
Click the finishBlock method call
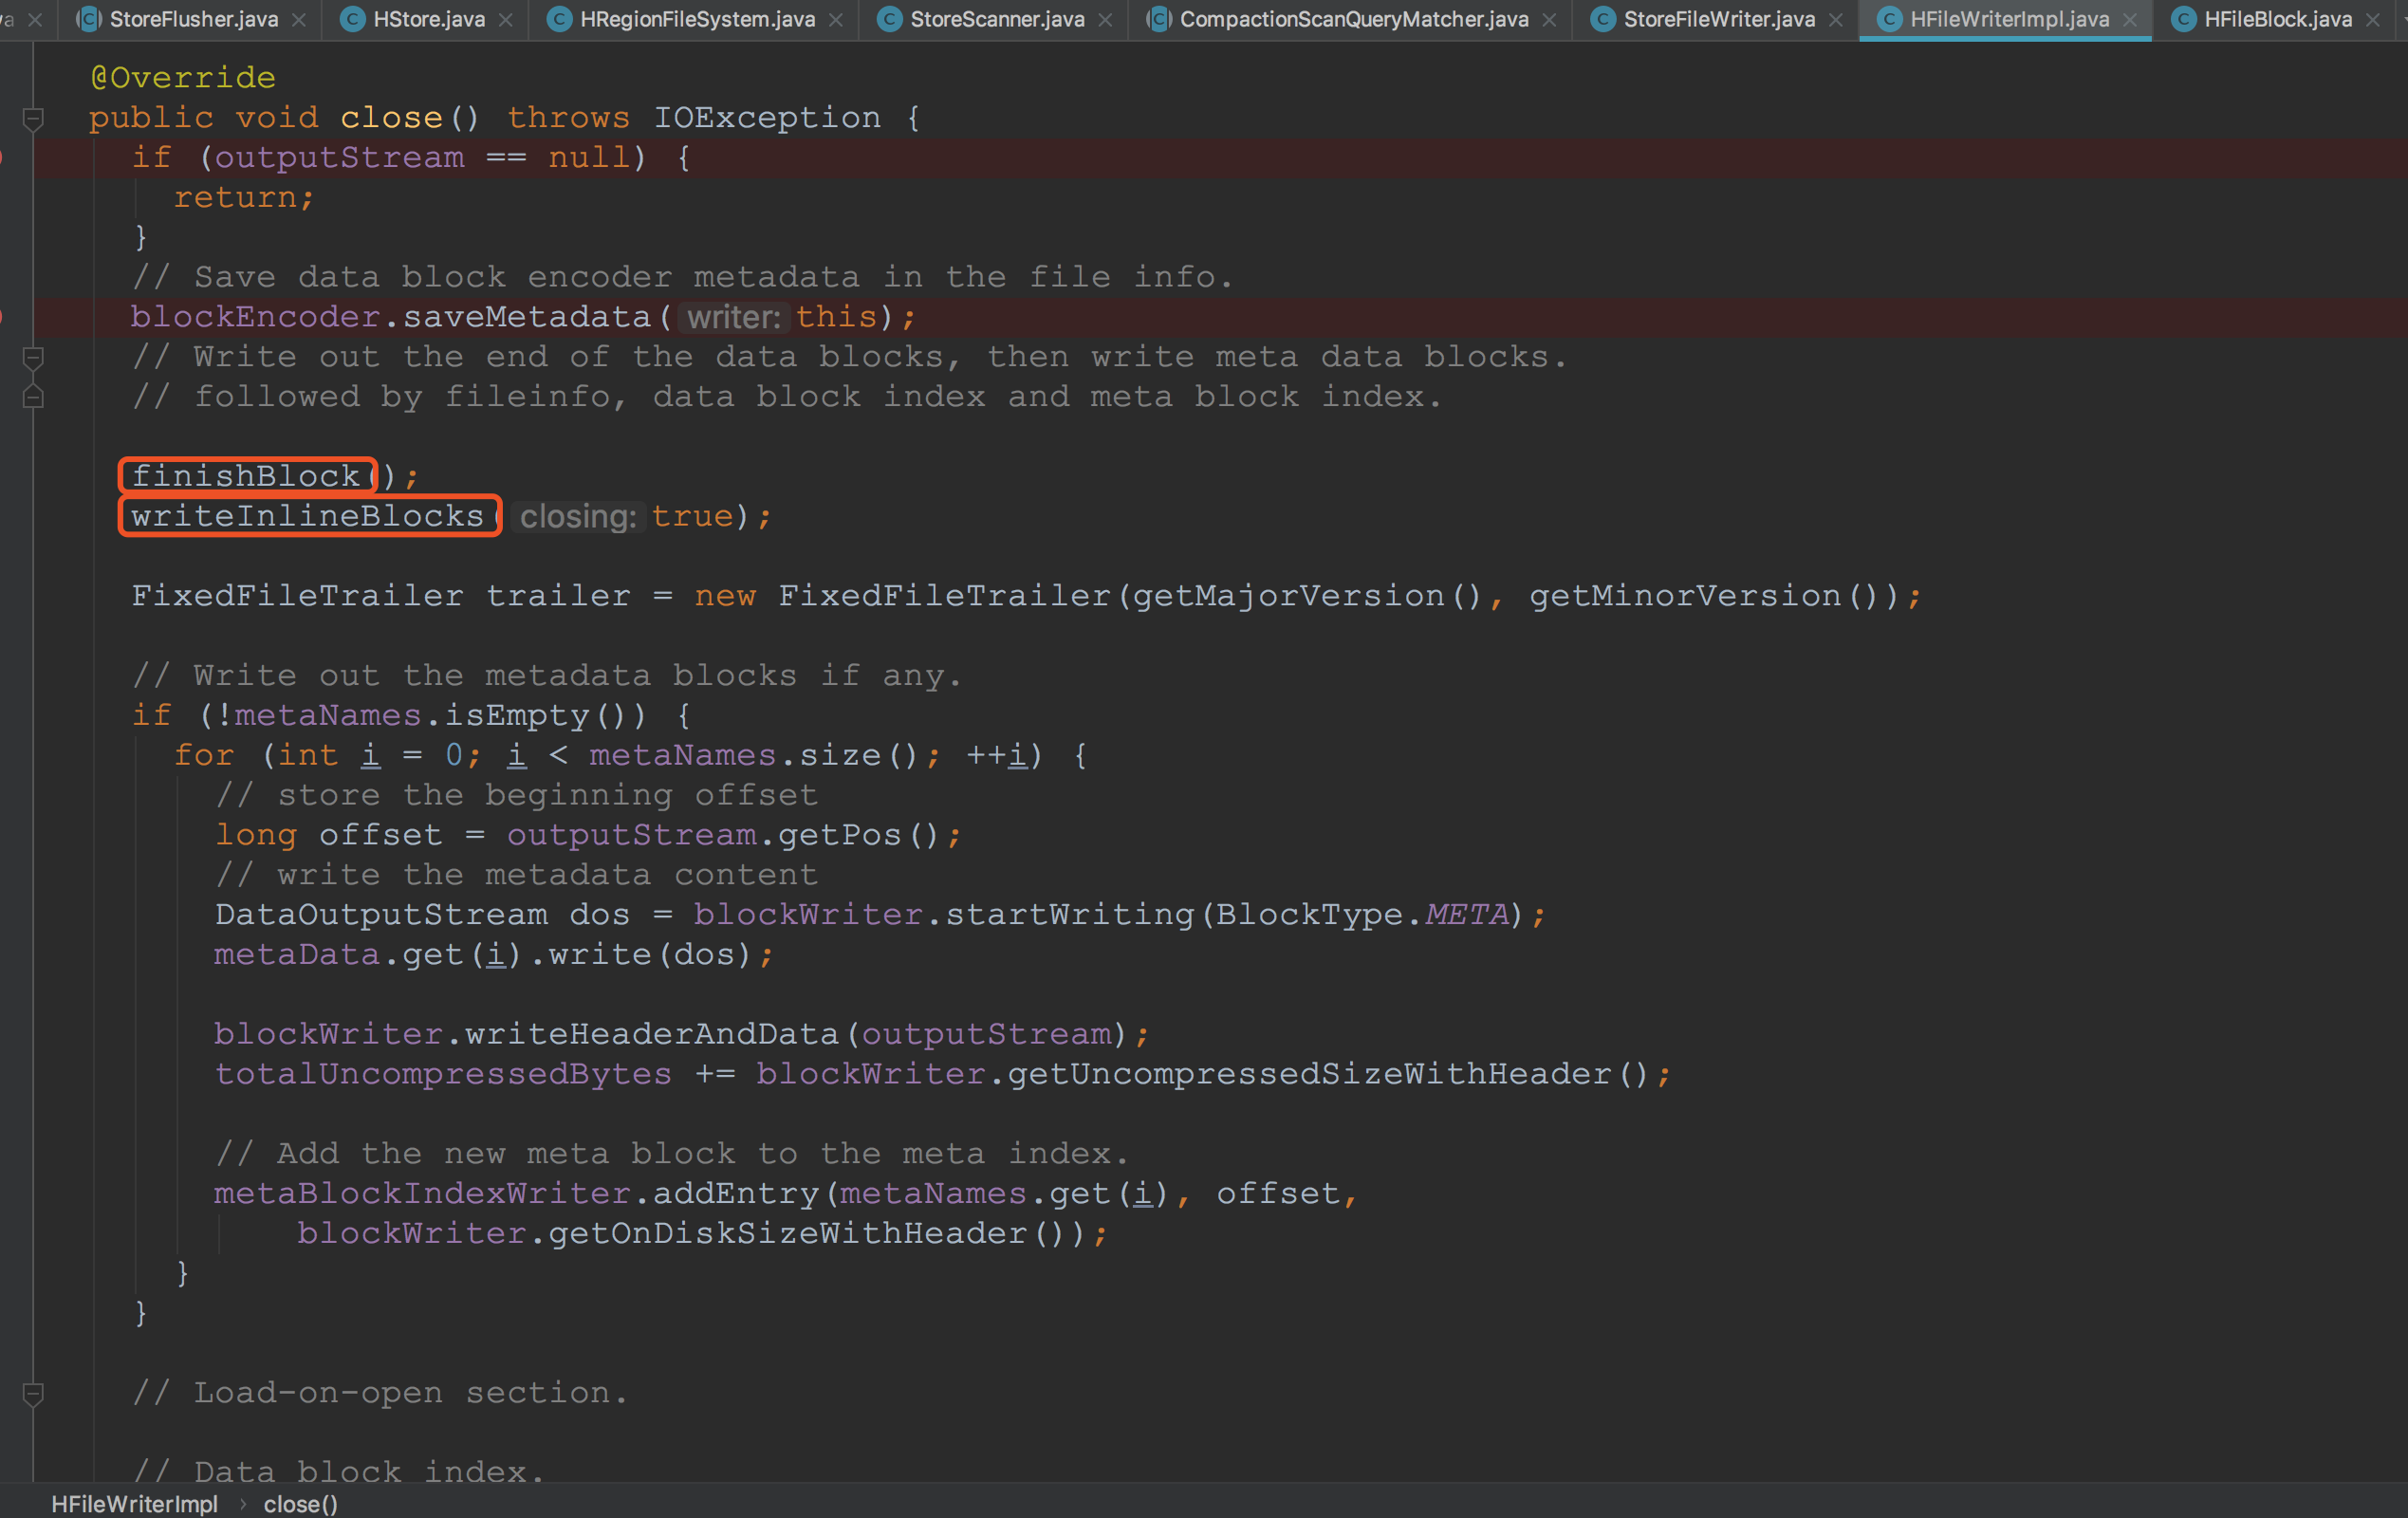(x=246, y=476)
